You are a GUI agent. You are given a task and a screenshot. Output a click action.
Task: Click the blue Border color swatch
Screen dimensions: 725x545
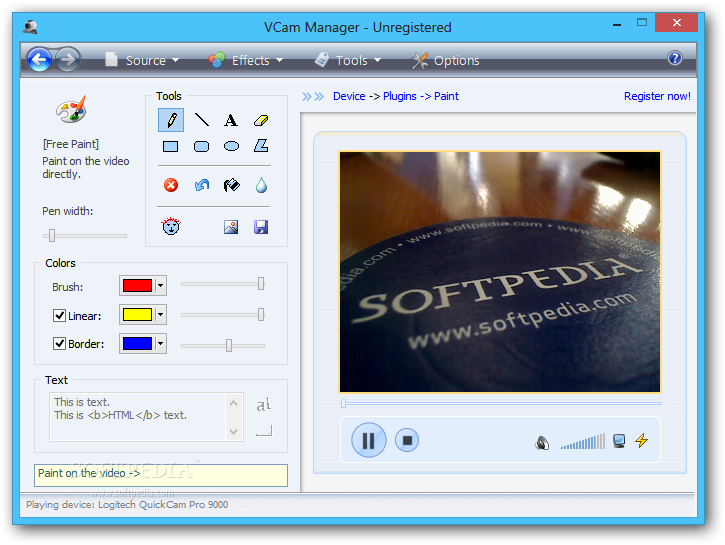pos(137,343)
